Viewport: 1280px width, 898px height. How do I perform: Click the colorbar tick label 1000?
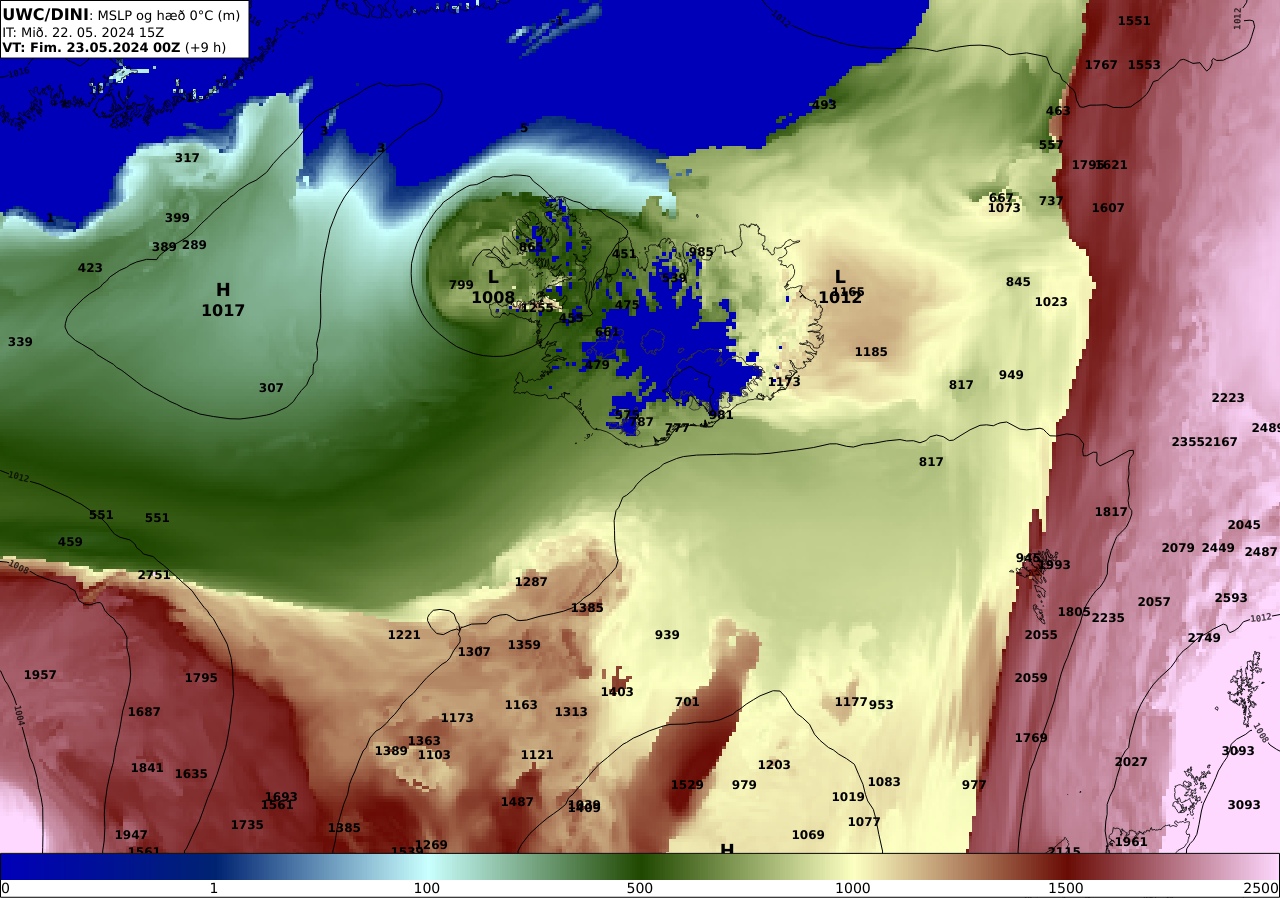[x=853, y=888]
